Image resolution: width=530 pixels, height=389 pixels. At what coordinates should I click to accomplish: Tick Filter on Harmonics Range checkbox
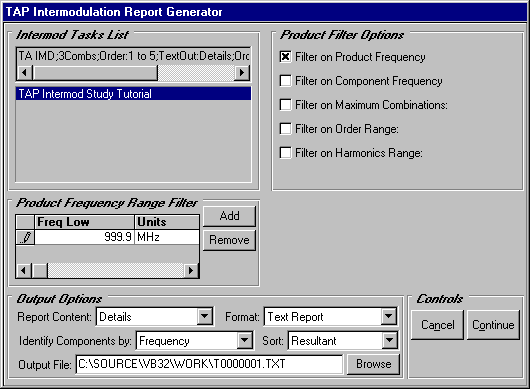tap(285, 153)
